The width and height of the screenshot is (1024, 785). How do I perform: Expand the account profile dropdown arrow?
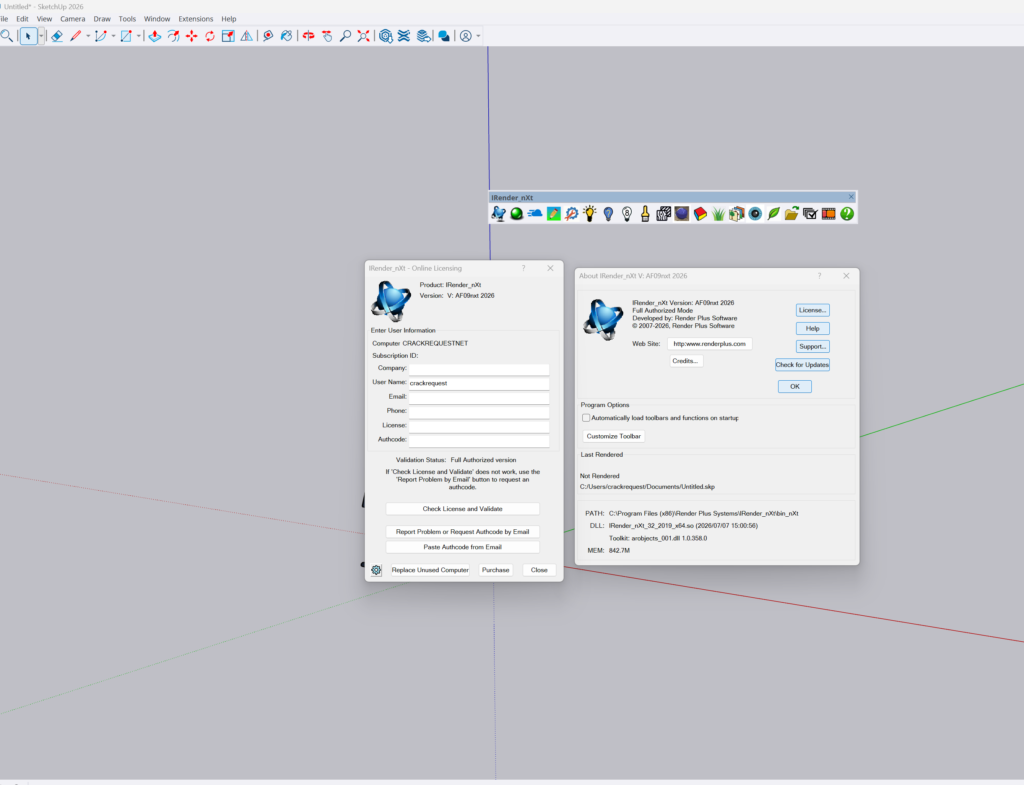click(x=478, y=36)
